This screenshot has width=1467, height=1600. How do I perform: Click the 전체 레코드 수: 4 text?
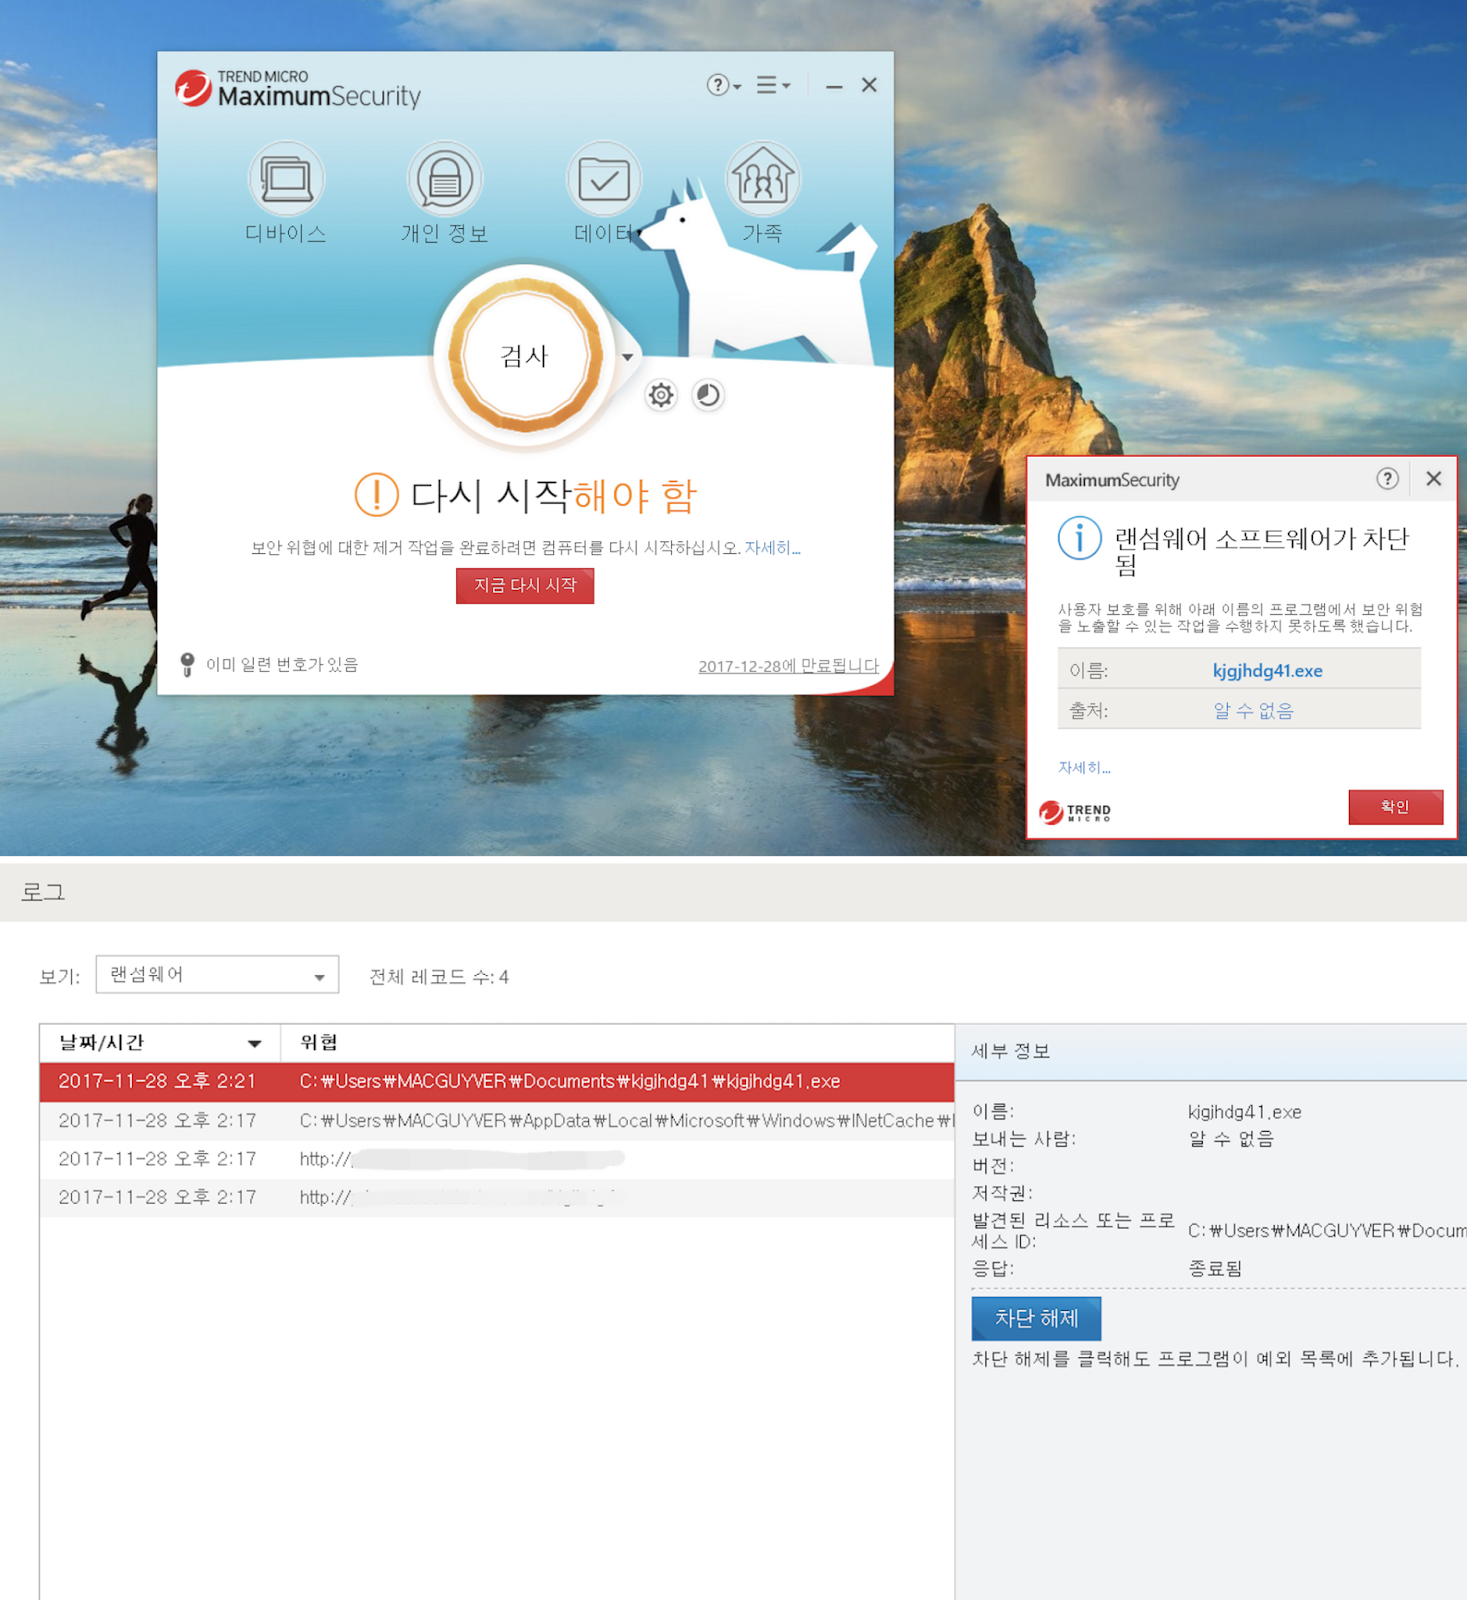click(439, 977)
